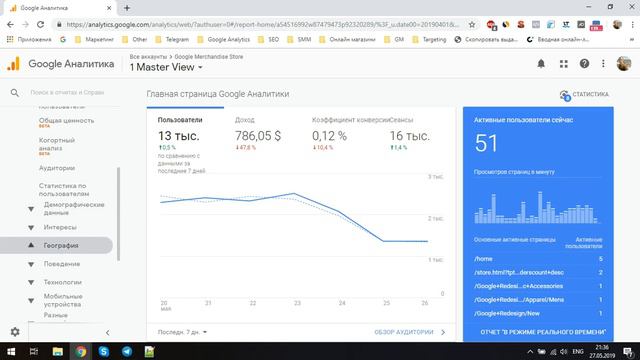The height and width of the screenshot is (360, 640).
Task: Expand the Интересы section
Action: 31,227
